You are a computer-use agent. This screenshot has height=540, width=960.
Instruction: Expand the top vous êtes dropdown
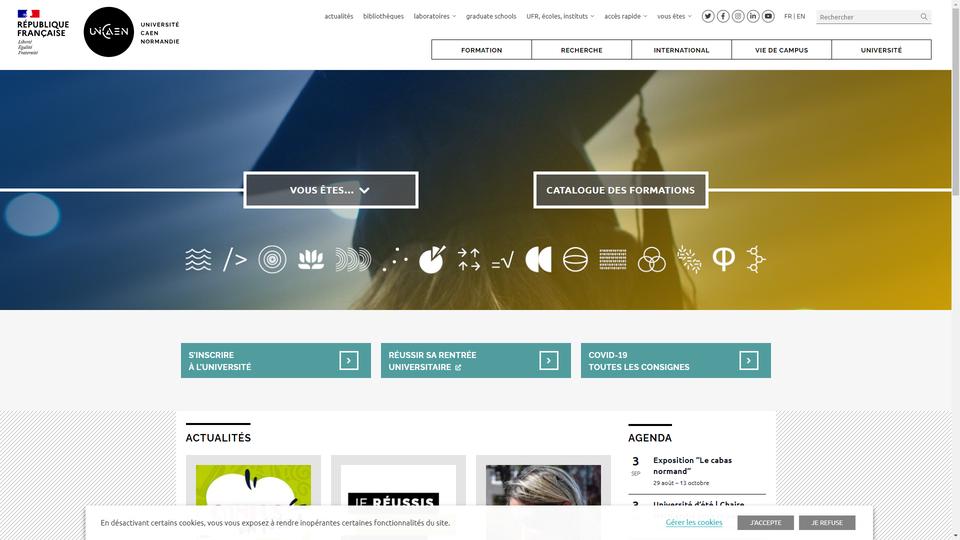point(674,17)
